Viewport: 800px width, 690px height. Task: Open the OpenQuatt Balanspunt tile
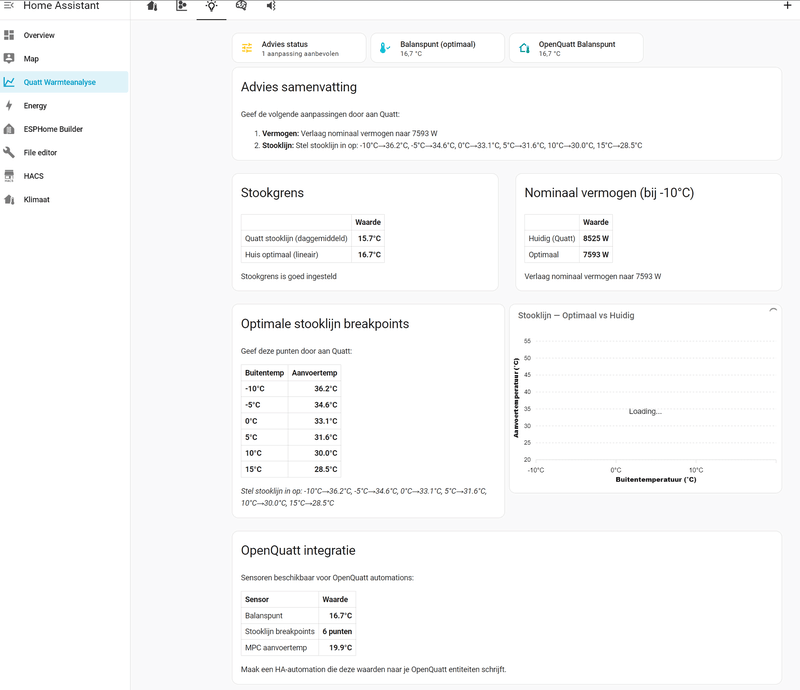576,48
